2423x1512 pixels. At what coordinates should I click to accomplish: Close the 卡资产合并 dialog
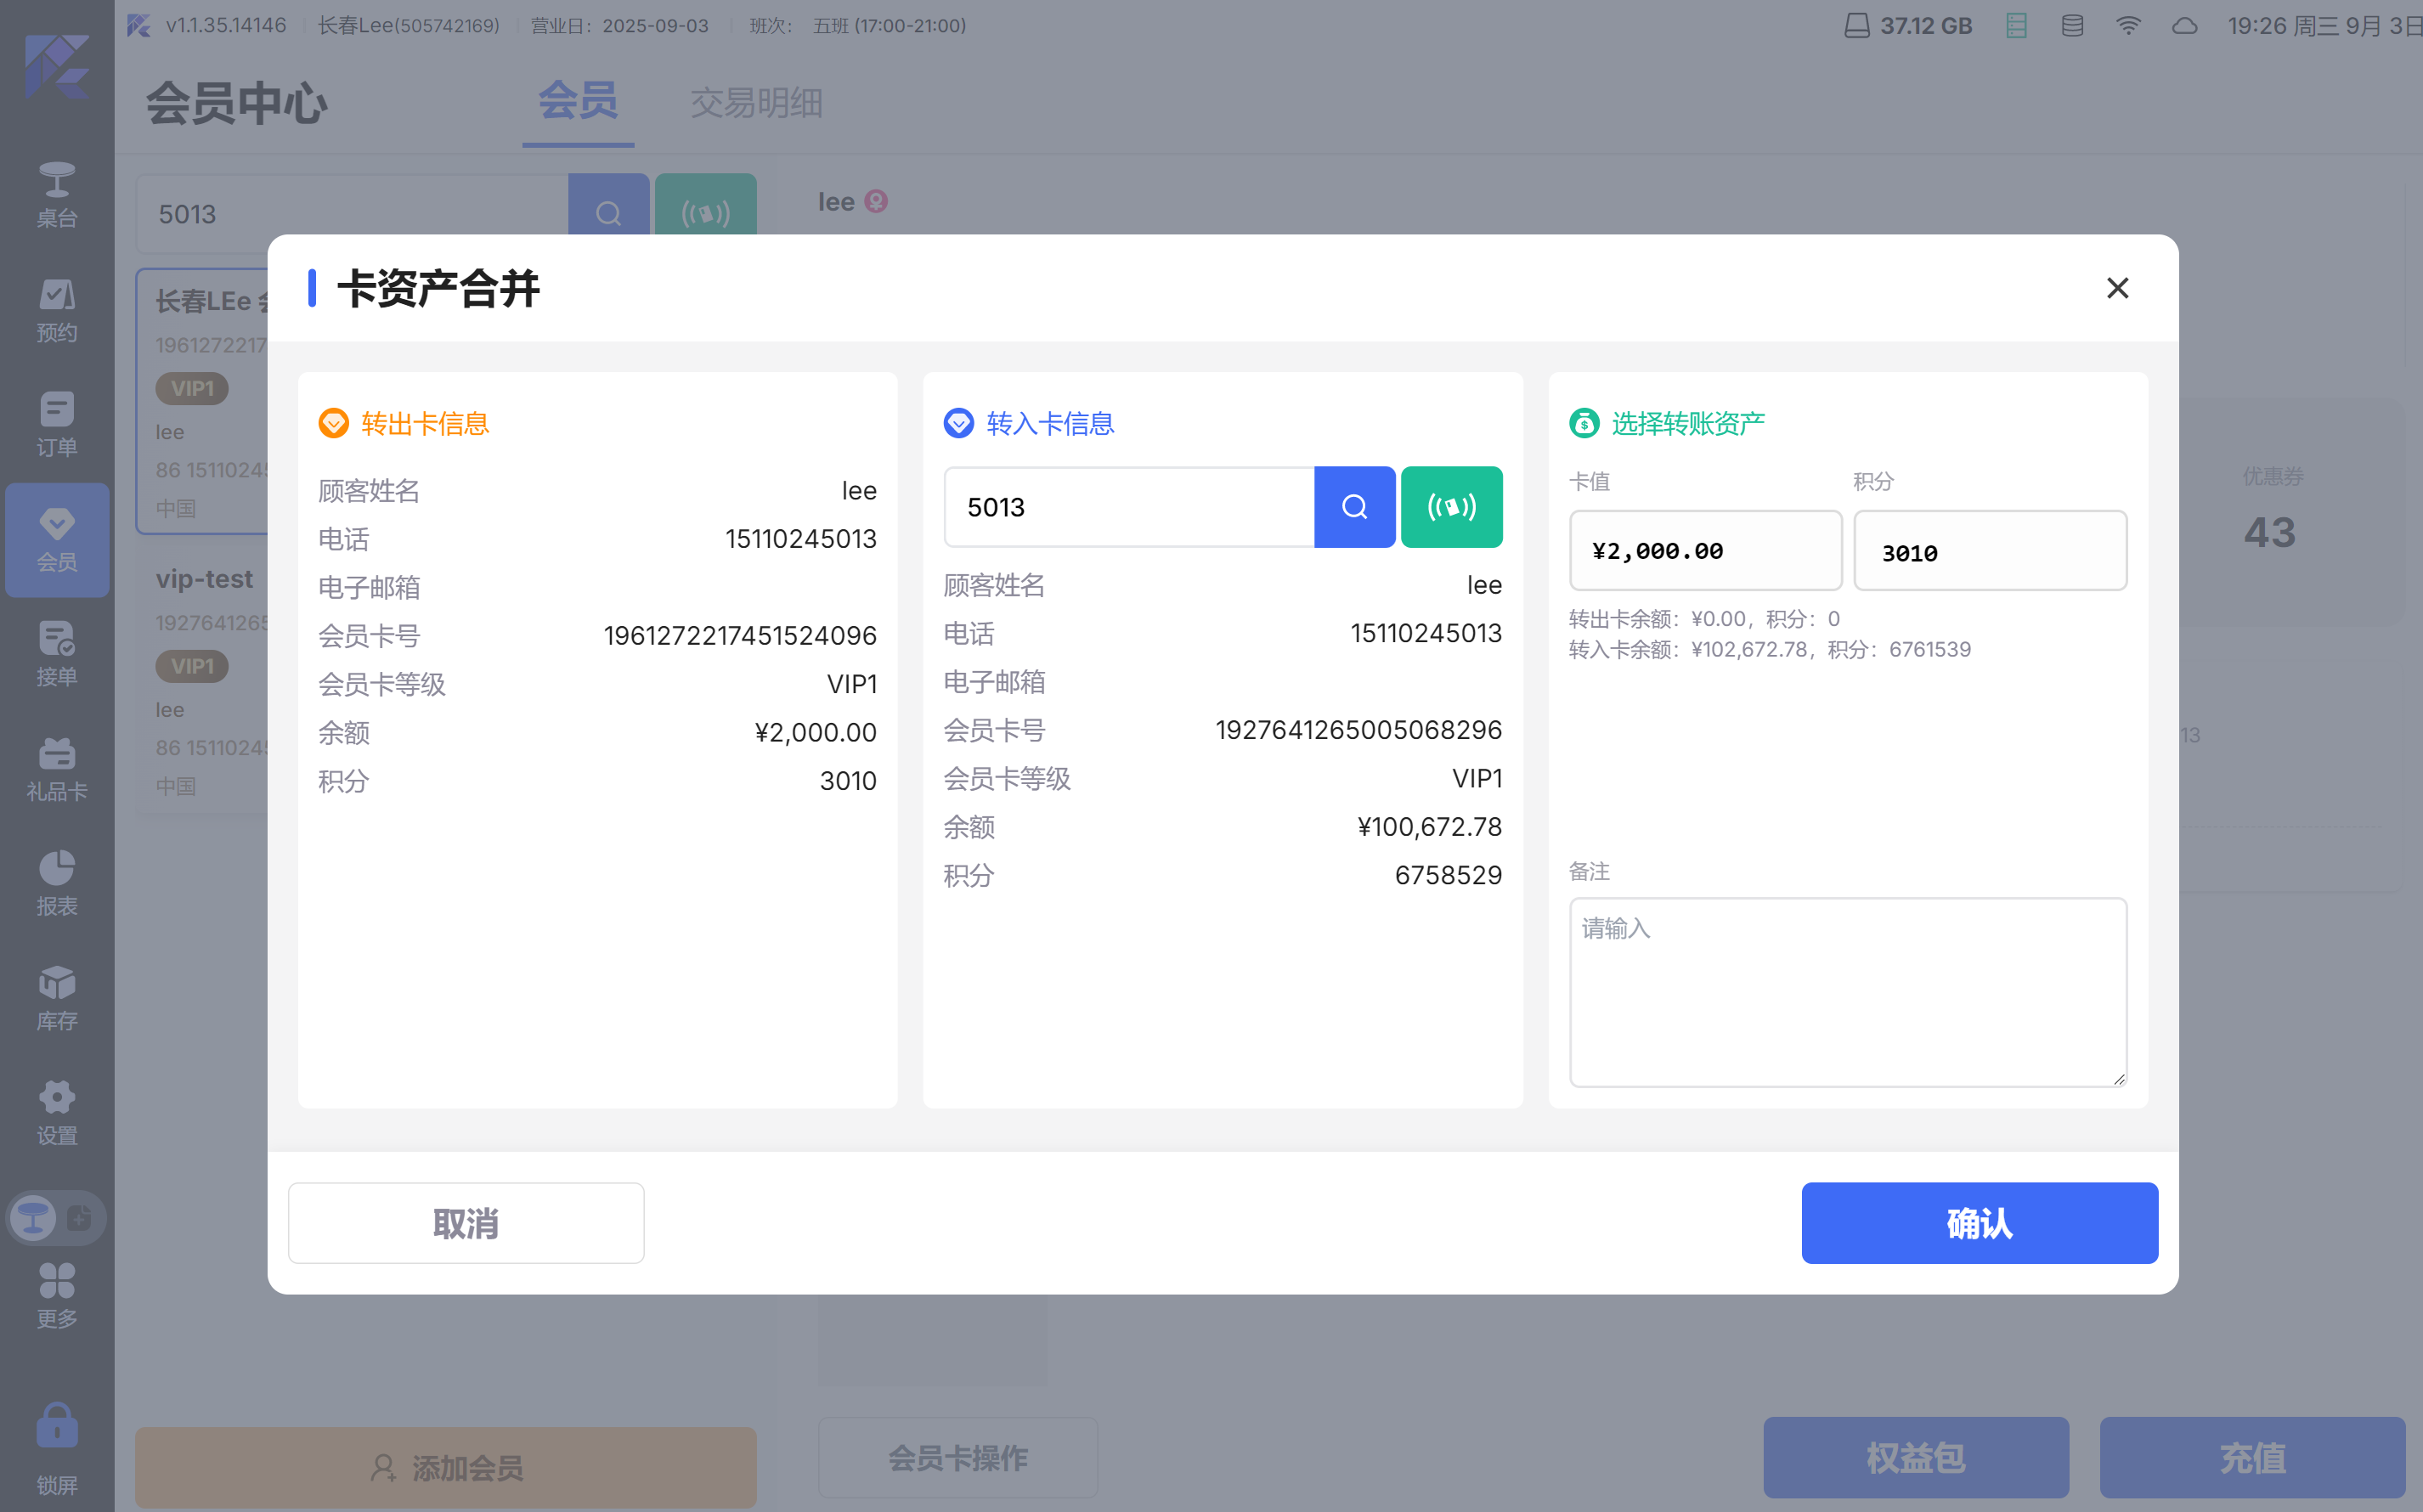(2117, 288)
